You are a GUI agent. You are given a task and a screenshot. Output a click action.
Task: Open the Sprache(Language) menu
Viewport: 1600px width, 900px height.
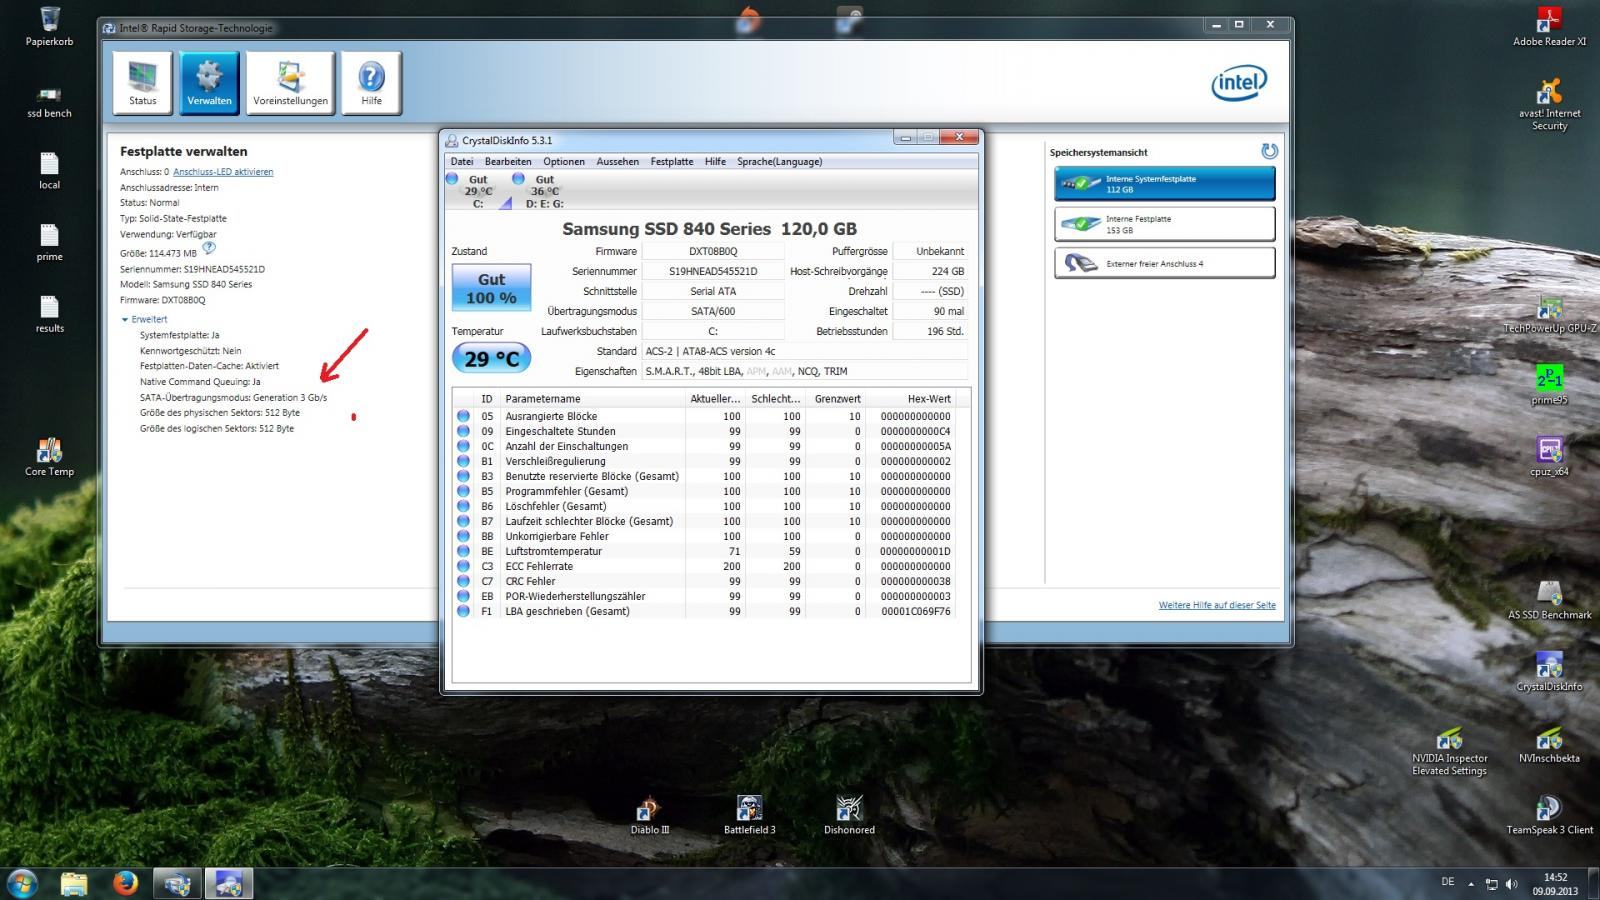779,161
